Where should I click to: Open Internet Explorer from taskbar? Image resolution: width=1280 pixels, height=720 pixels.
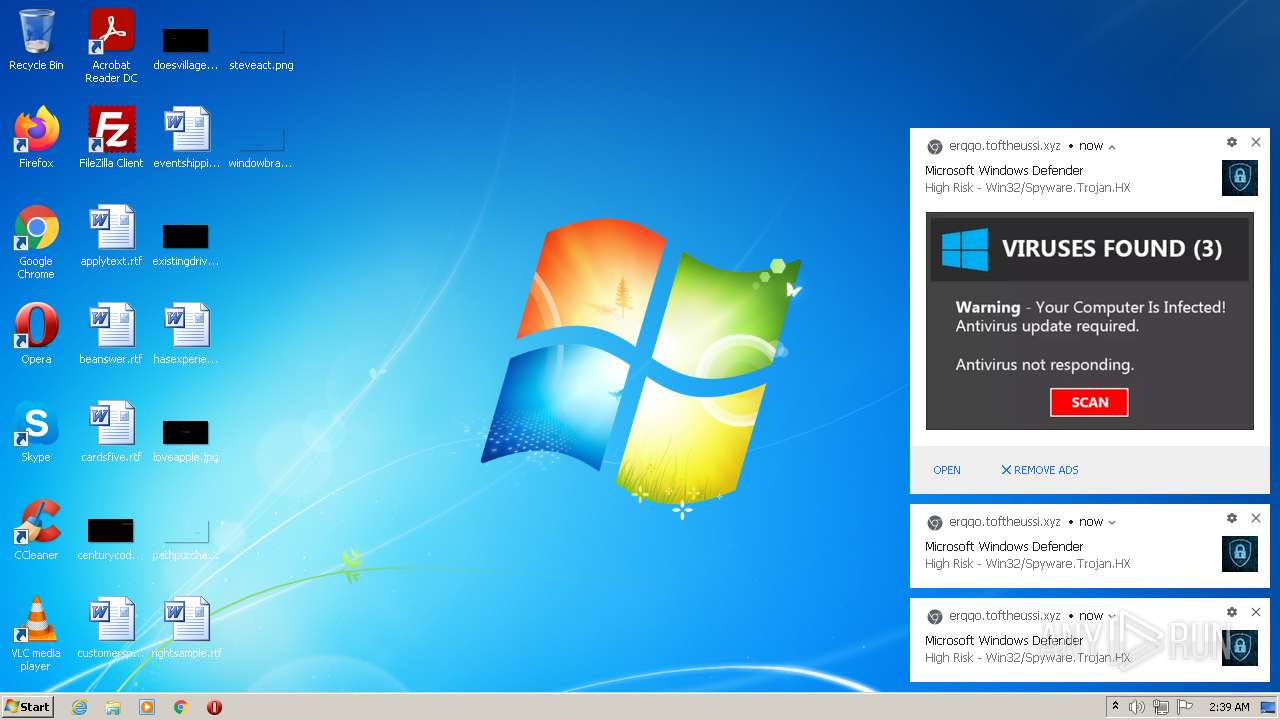click(x=80, y=707)
